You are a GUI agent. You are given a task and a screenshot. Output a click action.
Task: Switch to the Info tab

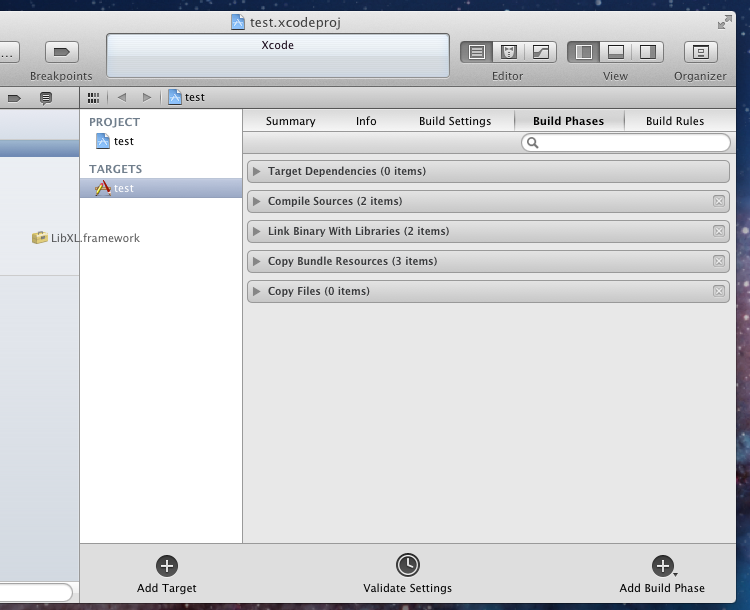coord(366,121)
